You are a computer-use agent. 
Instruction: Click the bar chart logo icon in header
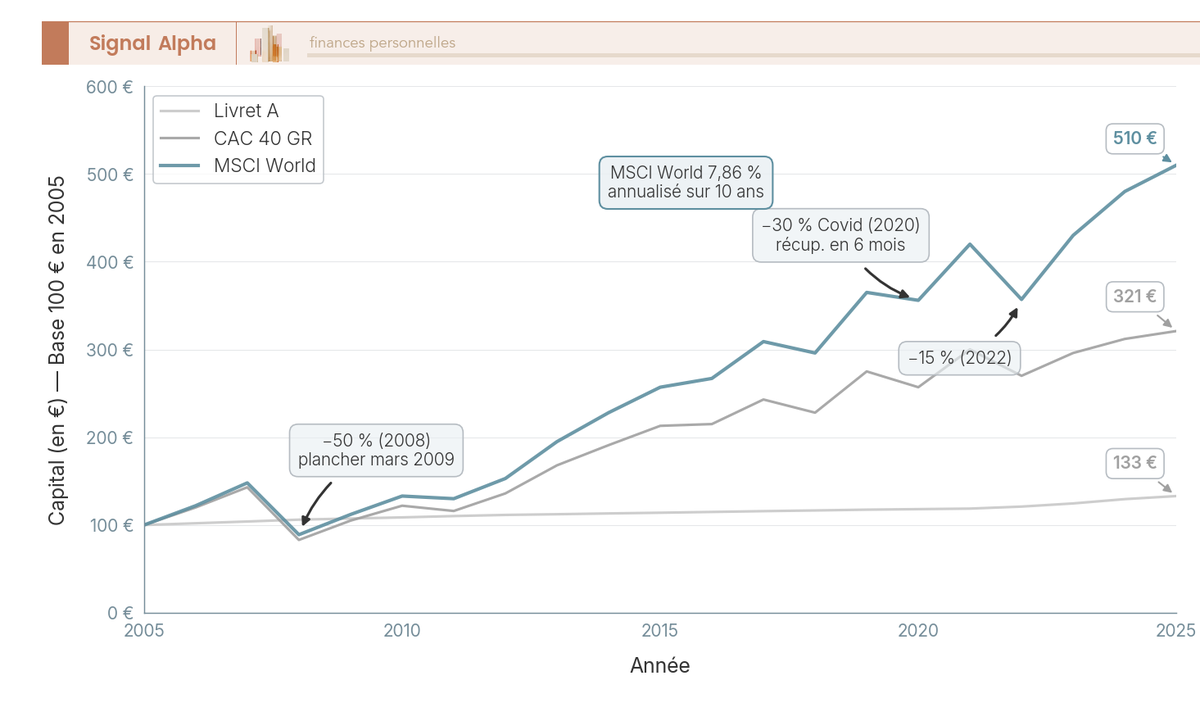pyautogui.click(x=269, y=43)
